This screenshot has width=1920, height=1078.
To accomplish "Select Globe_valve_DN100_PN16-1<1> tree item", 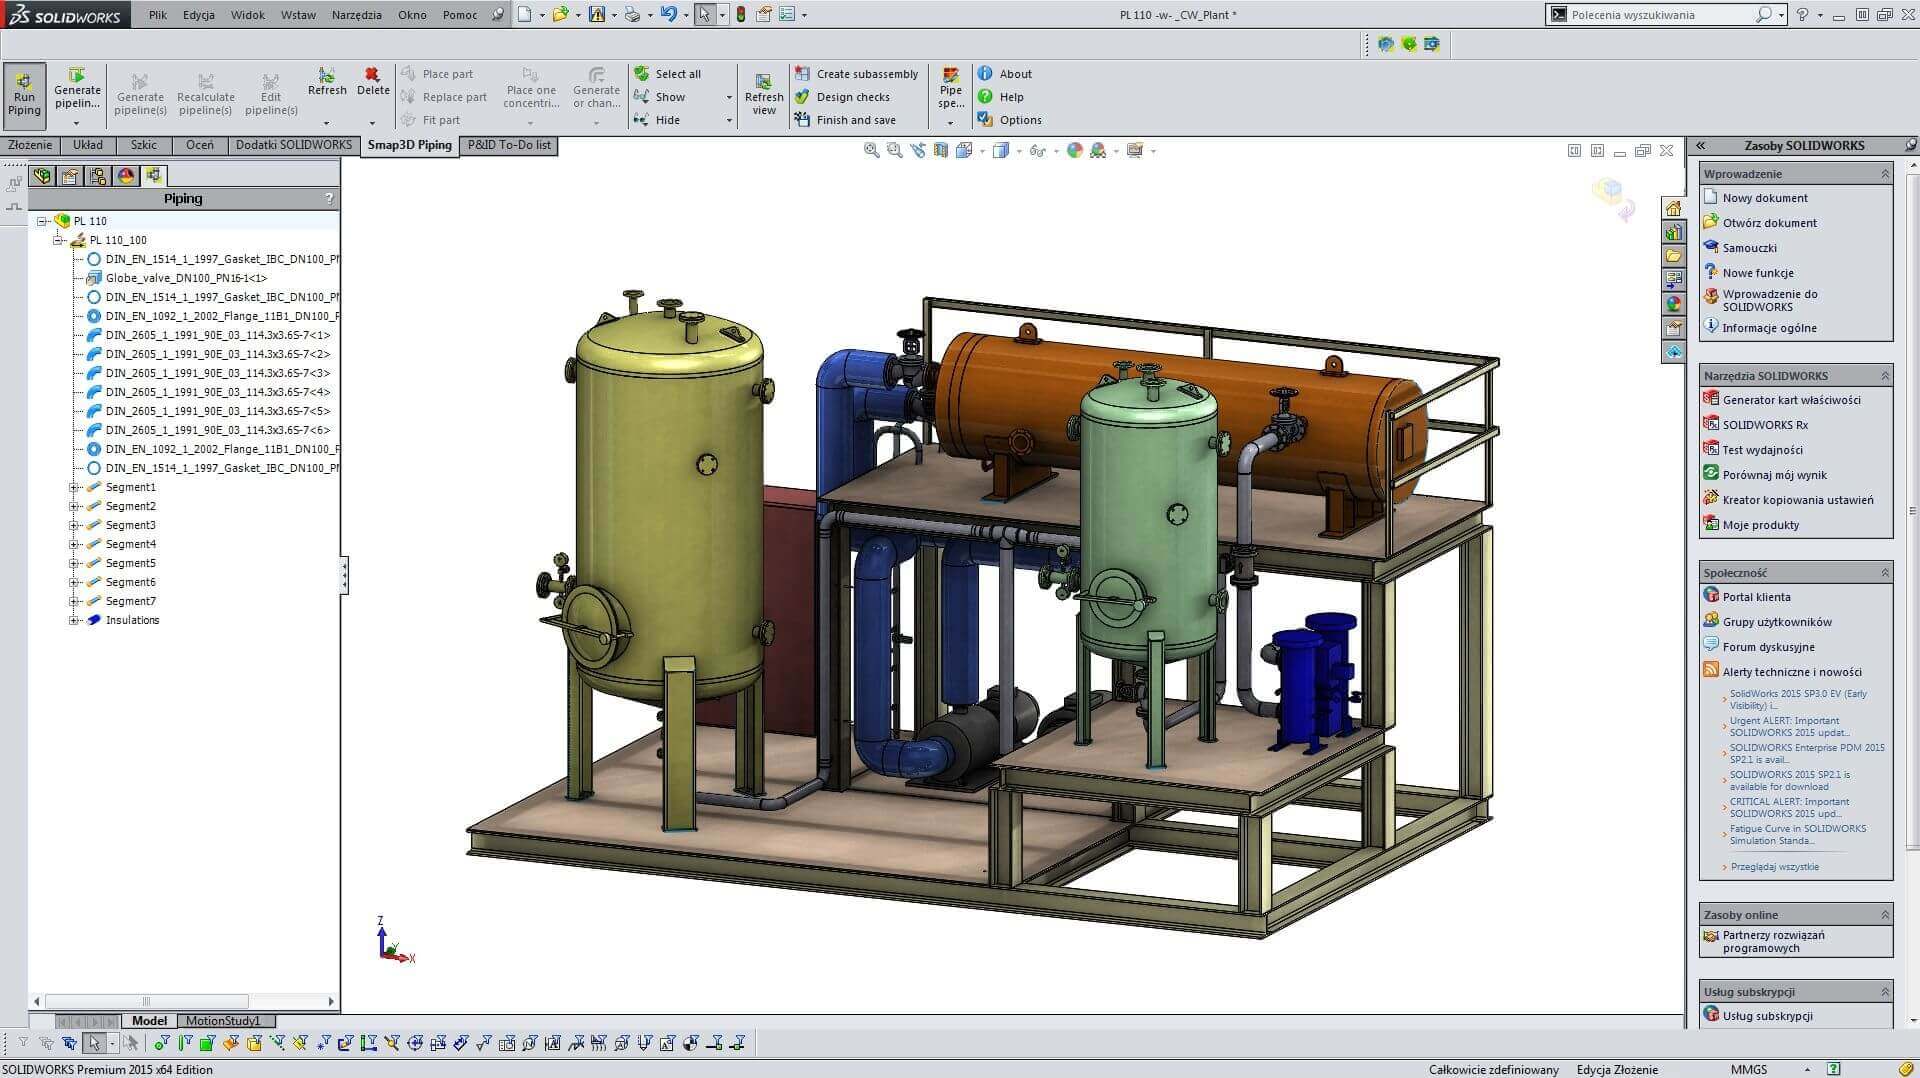I will [x=186, y=278].
